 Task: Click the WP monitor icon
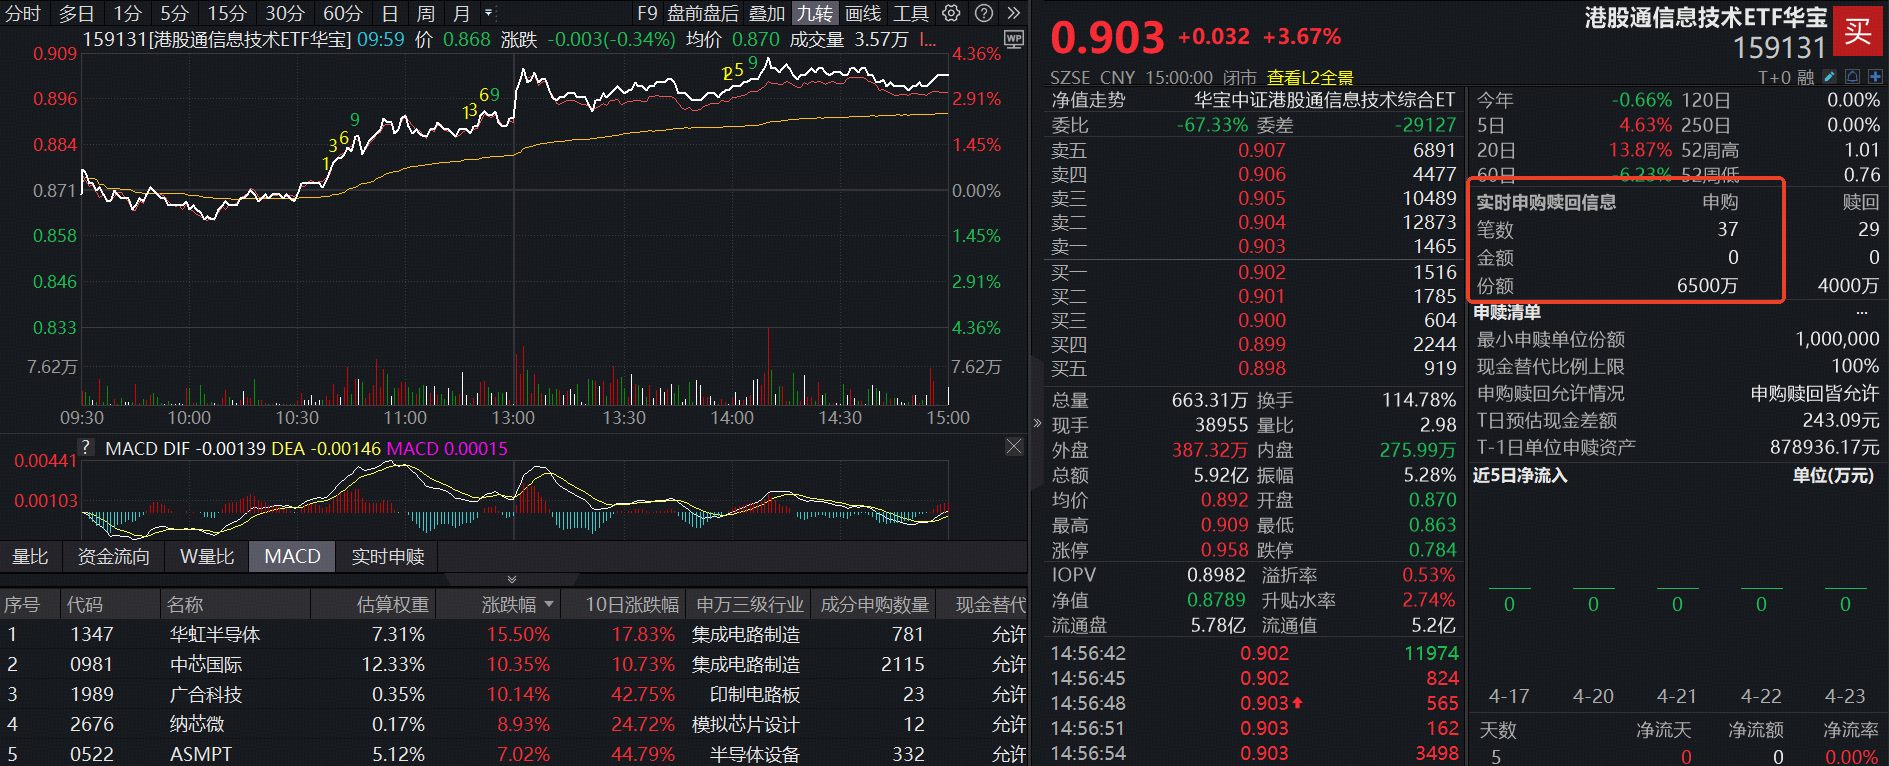click(1013, 40)
